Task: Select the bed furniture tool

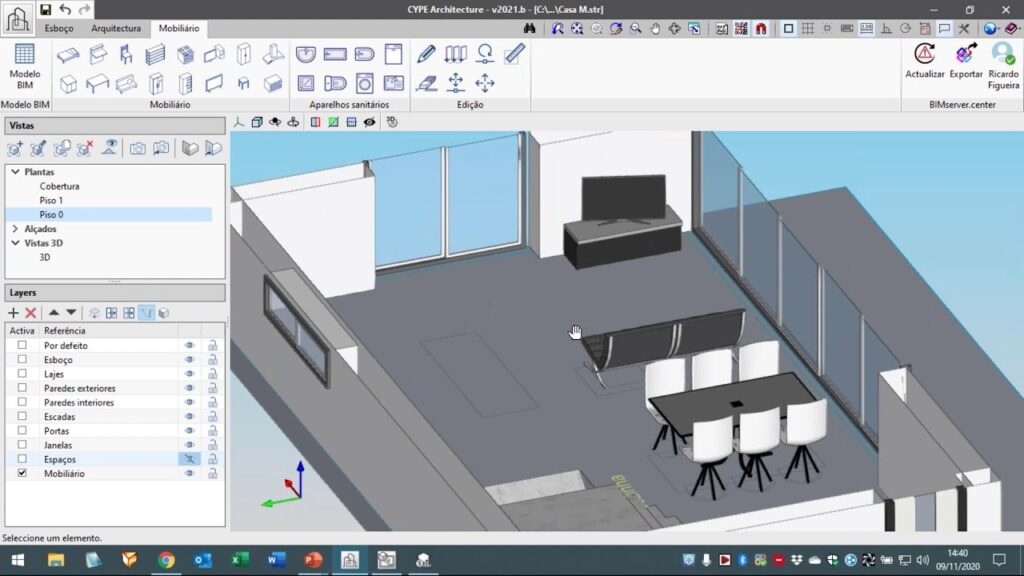Action: pos(68,55)
